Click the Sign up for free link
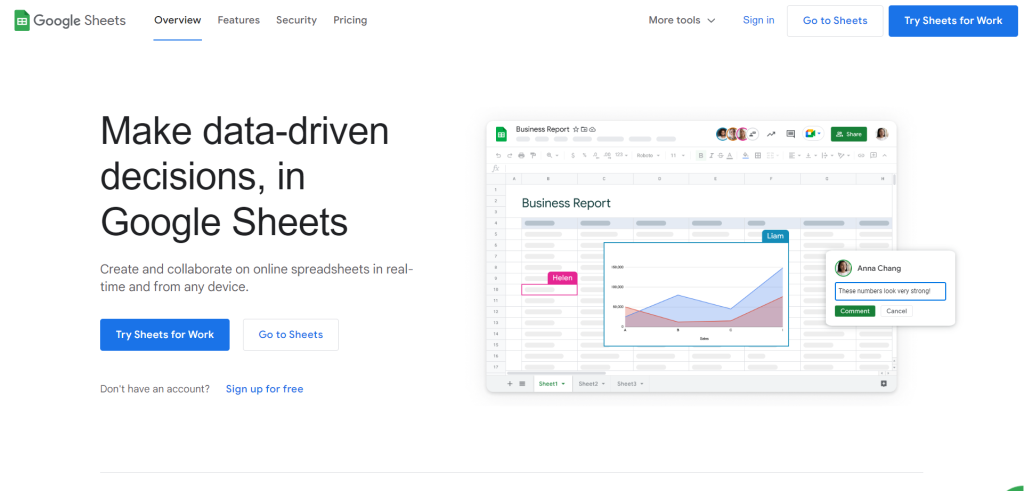The image size is (1024, 491). point(264,389)
